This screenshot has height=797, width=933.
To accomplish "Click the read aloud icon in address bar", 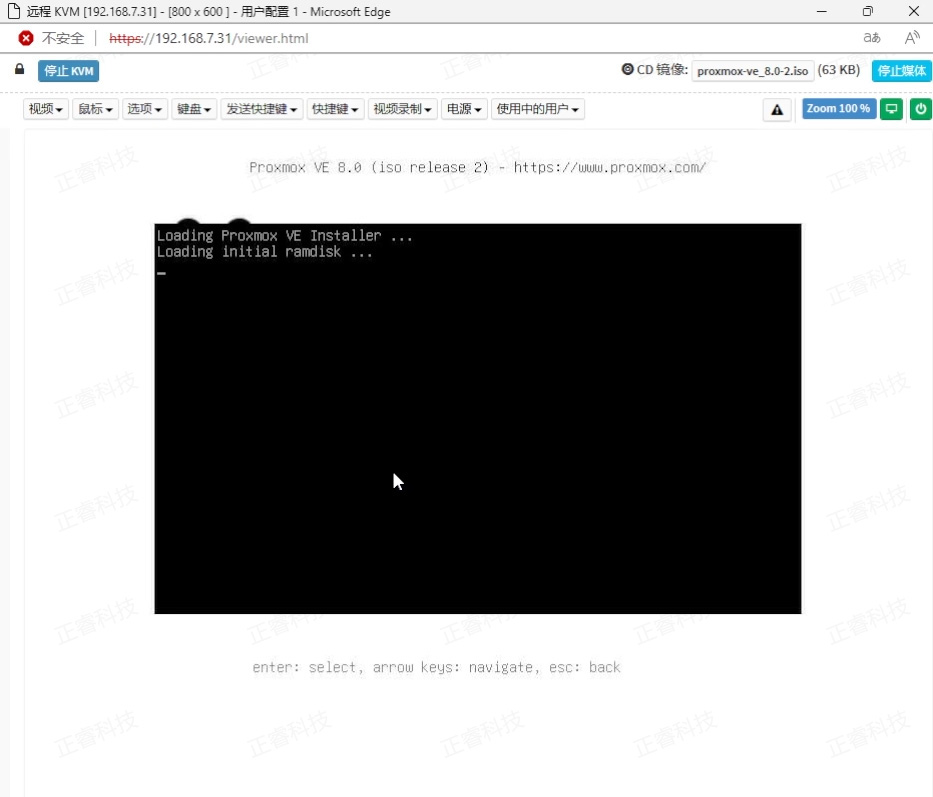I will [912, 38].
